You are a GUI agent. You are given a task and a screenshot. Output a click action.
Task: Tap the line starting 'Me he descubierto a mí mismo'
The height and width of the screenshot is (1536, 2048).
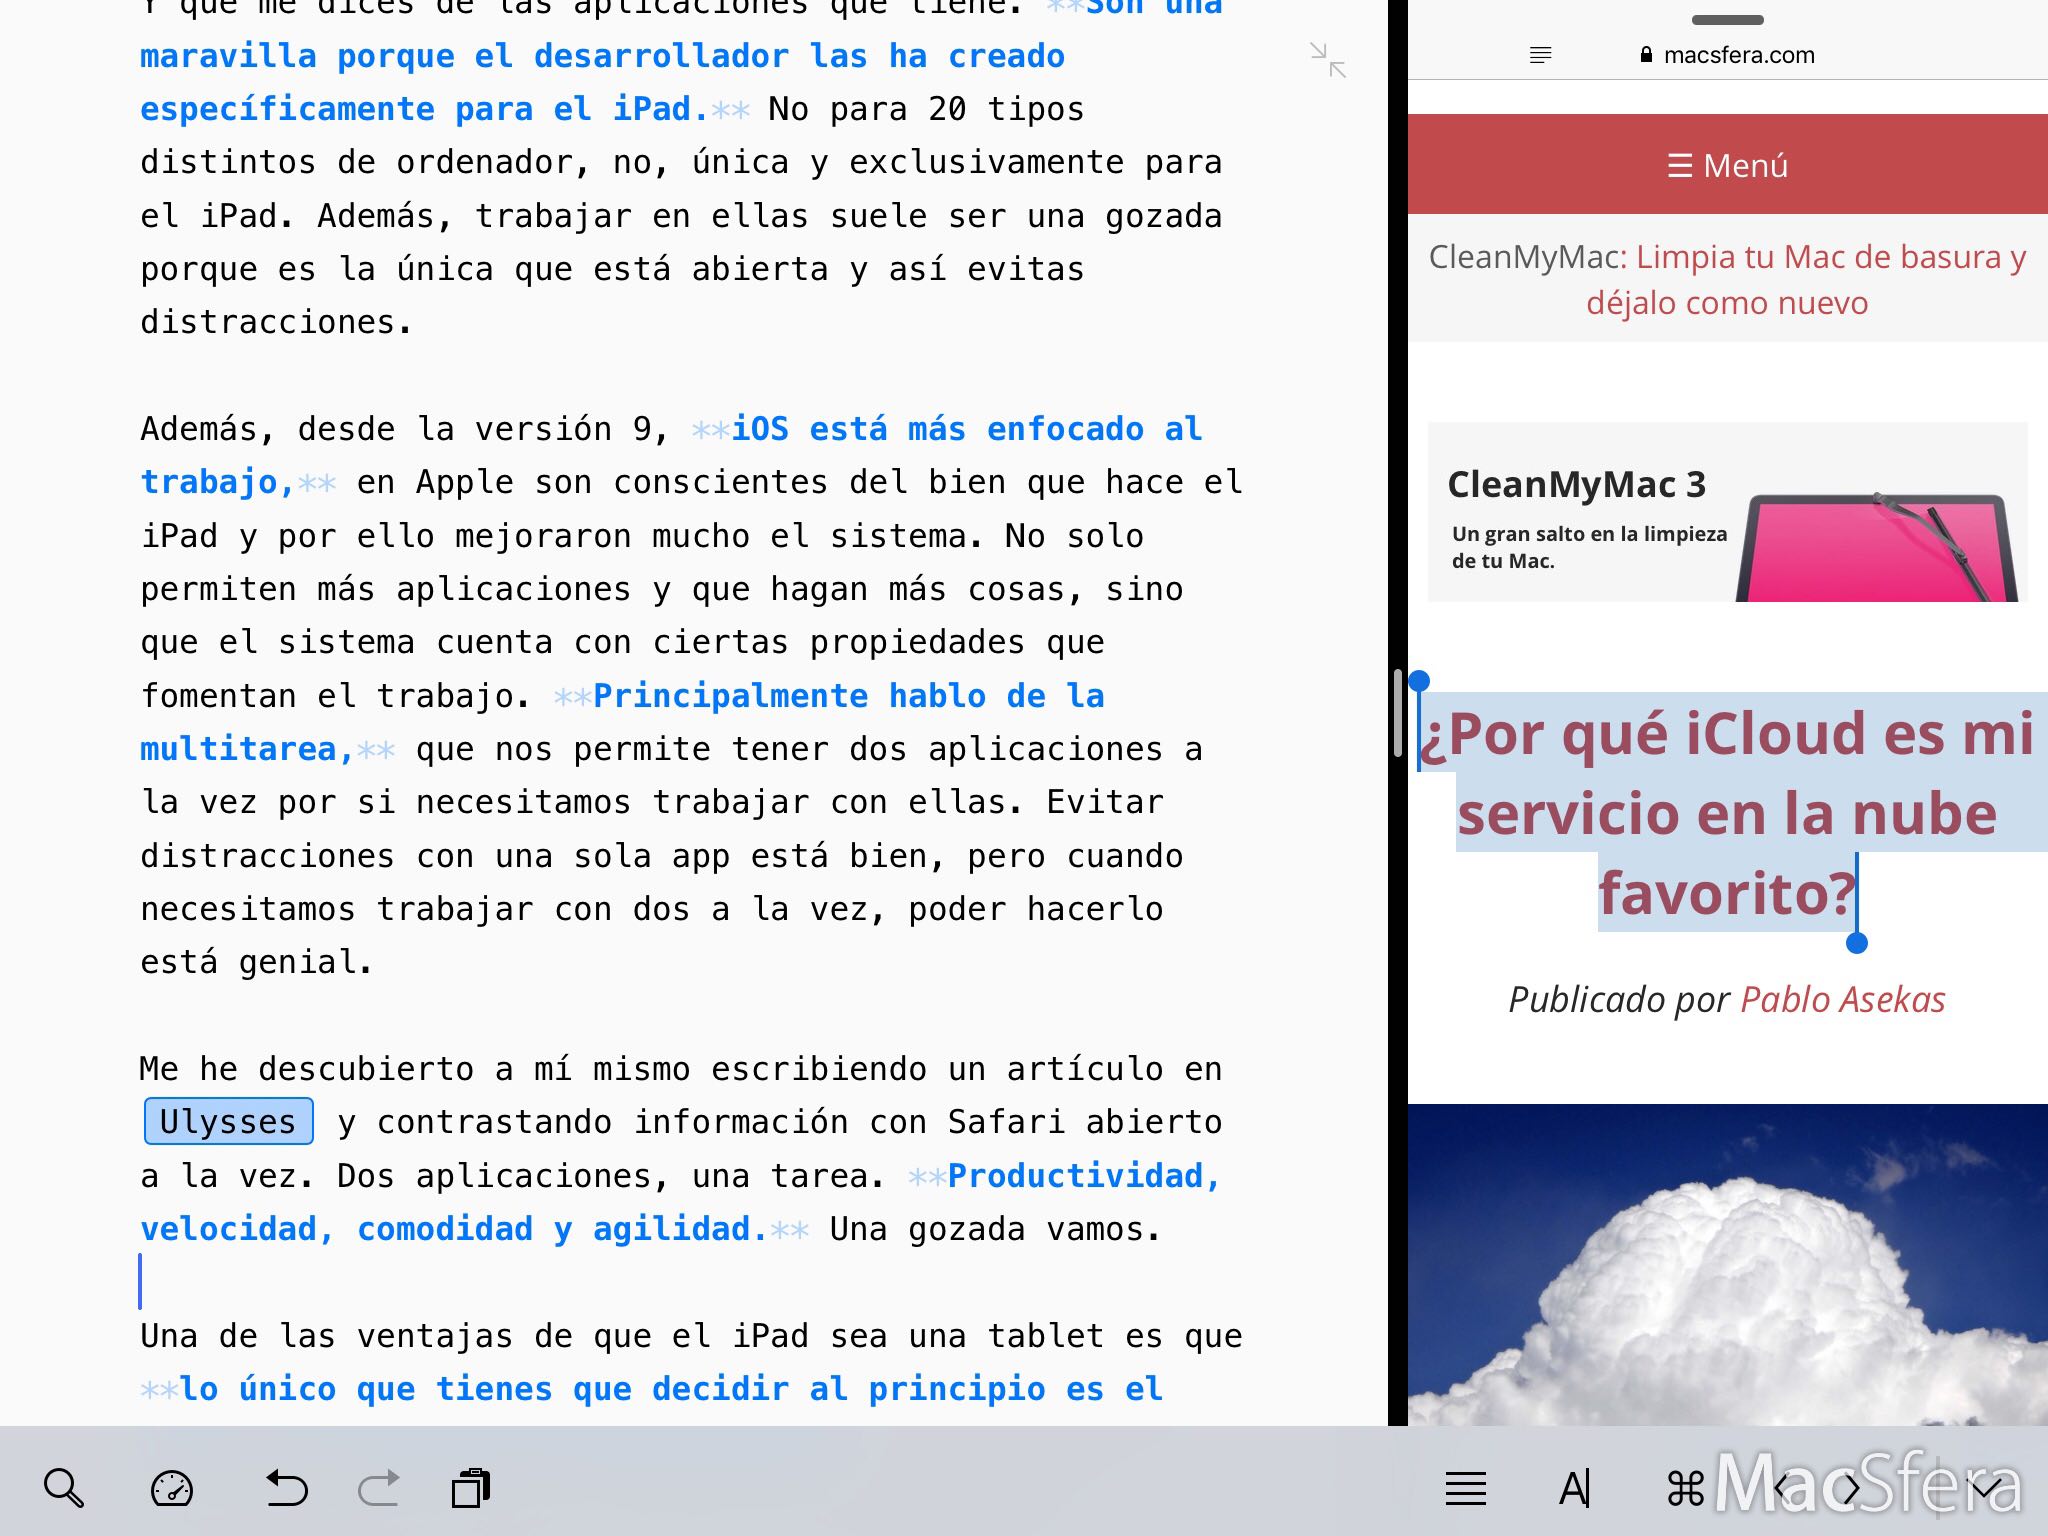681,1069
